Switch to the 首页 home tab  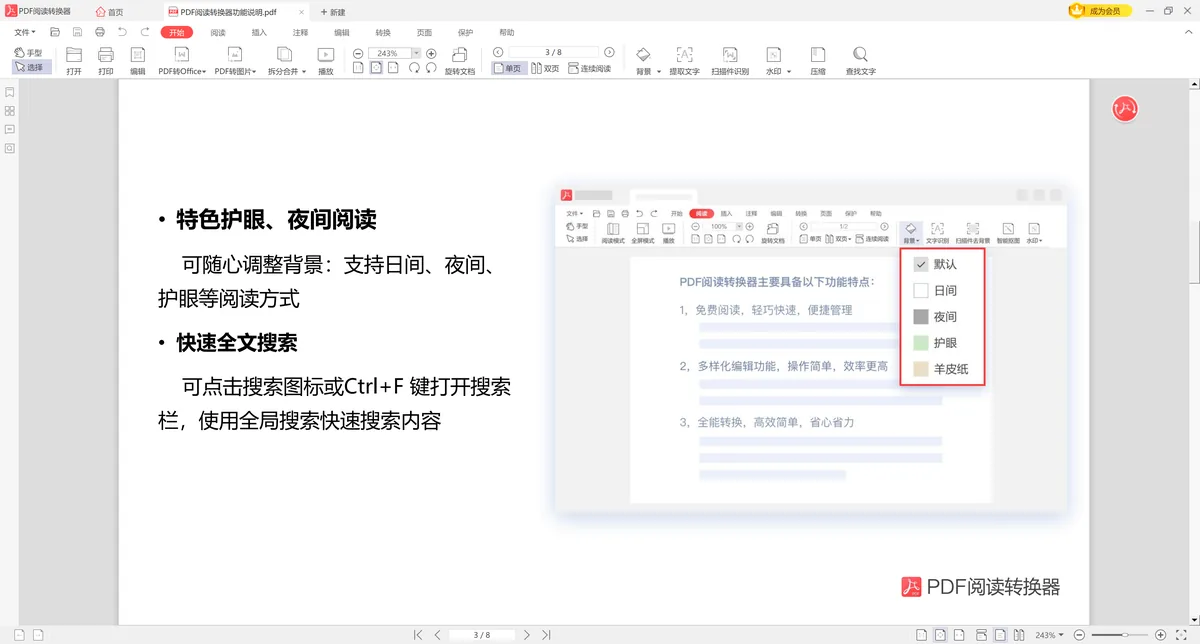[x=110, y=11]
